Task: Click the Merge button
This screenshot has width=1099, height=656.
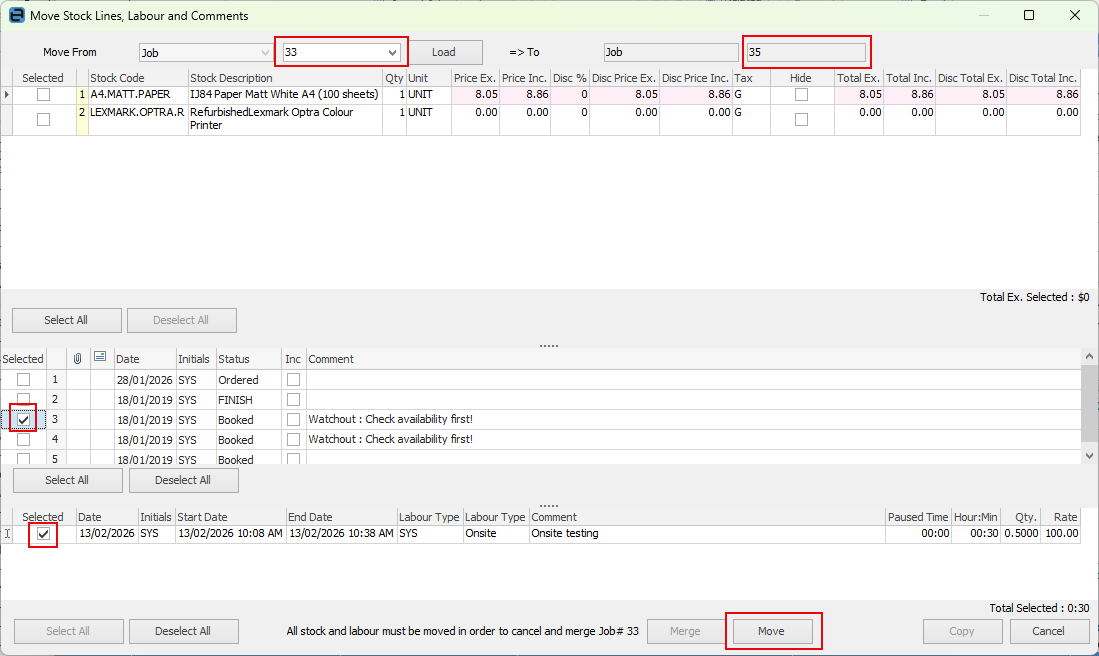Action: pos(685,631)
